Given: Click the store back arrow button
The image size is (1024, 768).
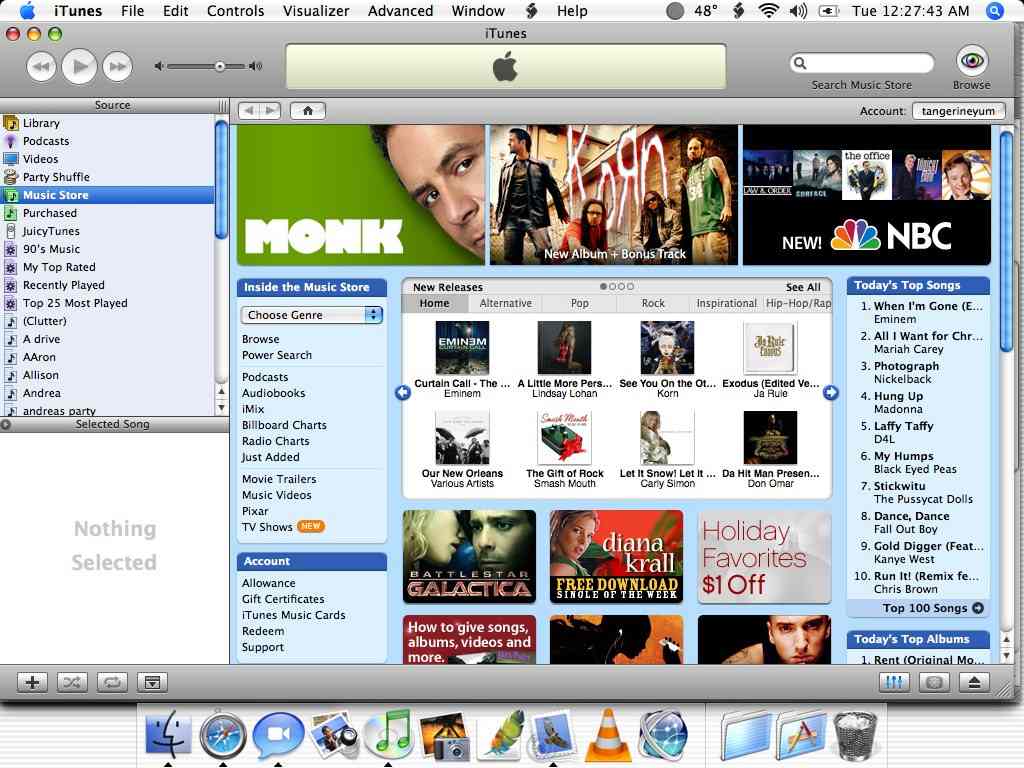Looking at the screenshot, I should pos(249,111).
